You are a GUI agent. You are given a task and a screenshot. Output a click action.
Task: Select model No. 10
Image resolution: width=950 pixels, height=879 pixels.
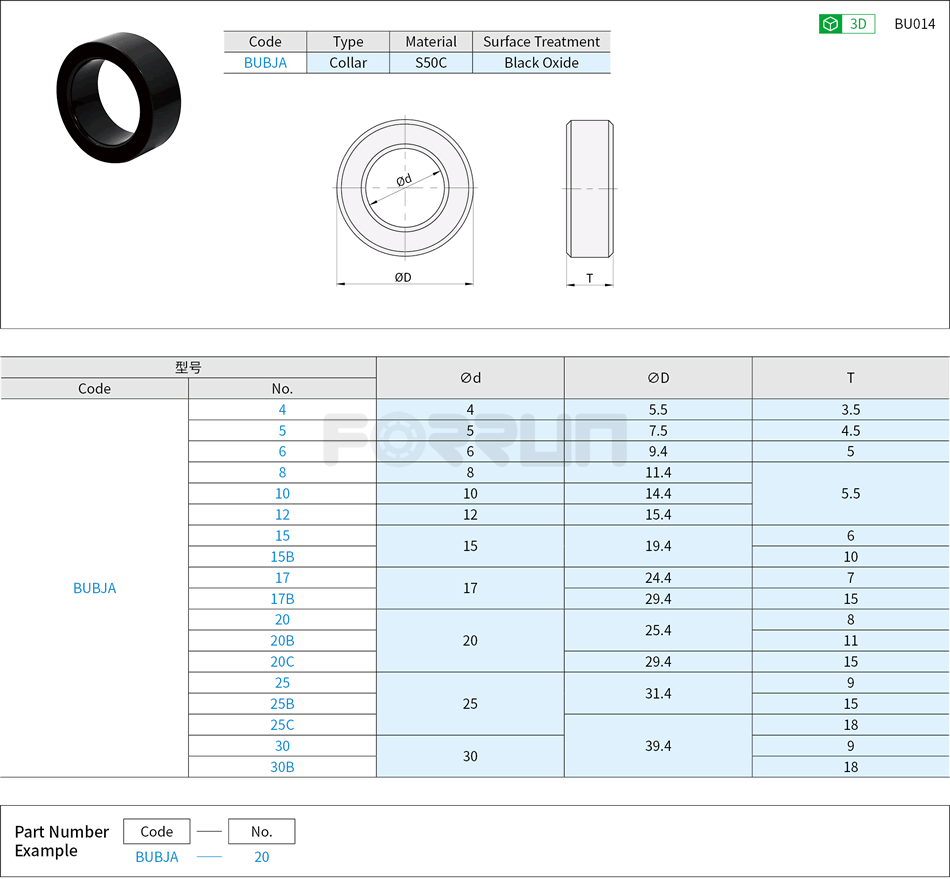282,494
